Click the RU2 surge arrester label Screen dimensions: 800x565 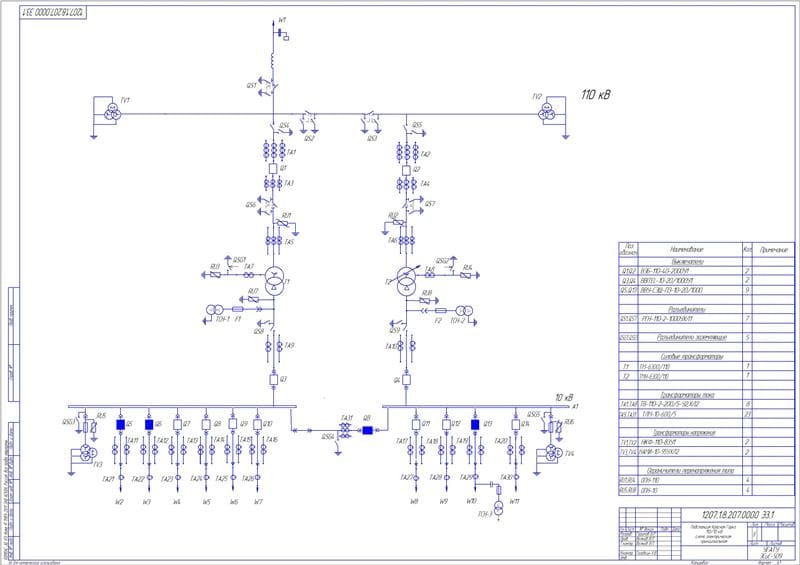coord(393,216)
